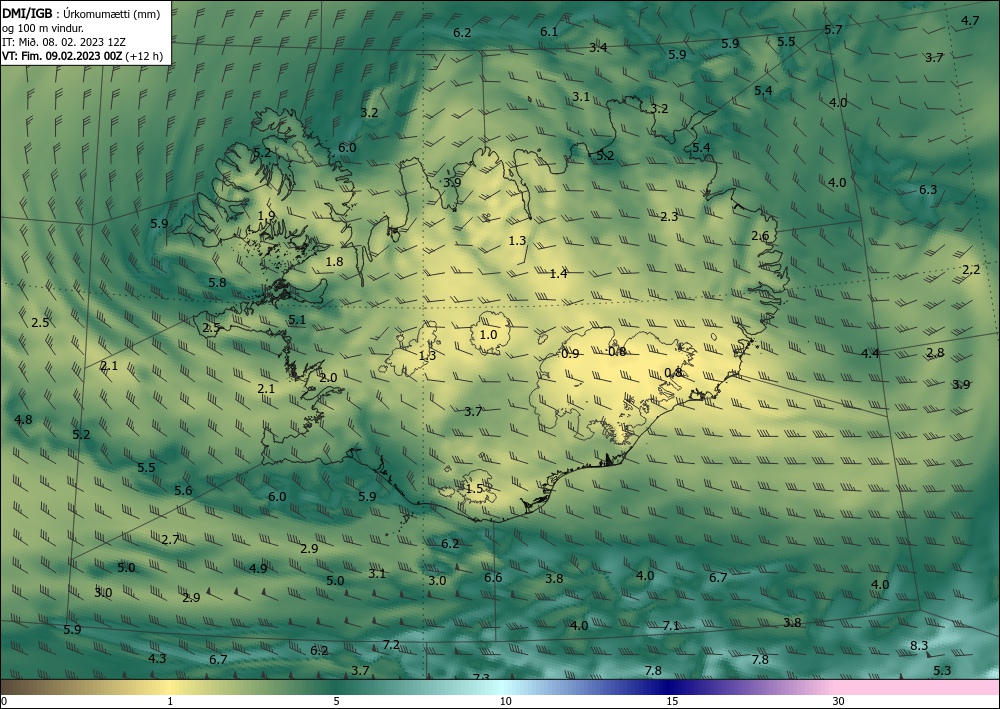The width and height of the screenshot is (1000, 709).
Task: Click the map value 3.4
Action: pyautogui.click(x=598, y=47)
